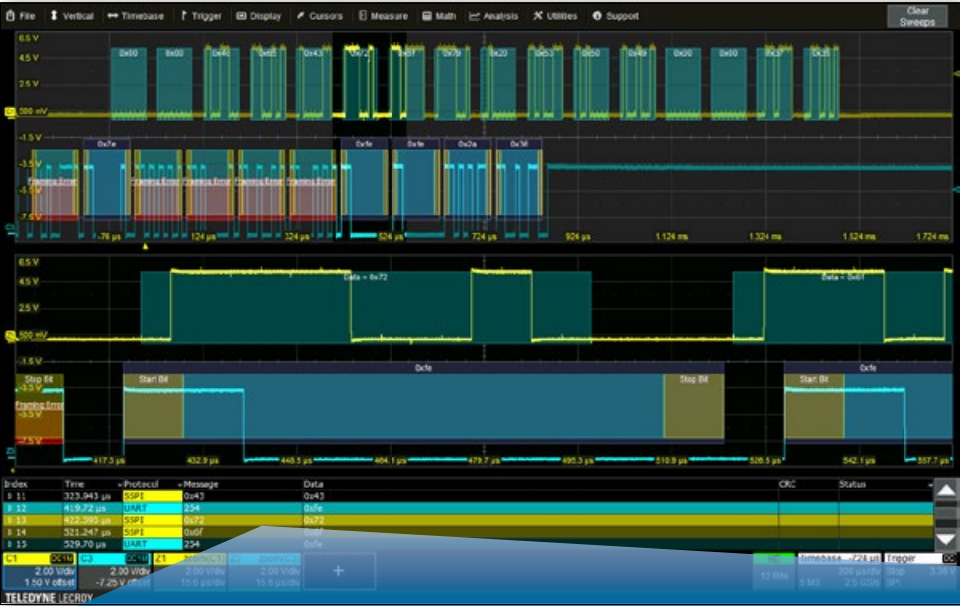Open the Vertical menu
The height and width of the screenshot is (606, 960).
click(72, 16)
